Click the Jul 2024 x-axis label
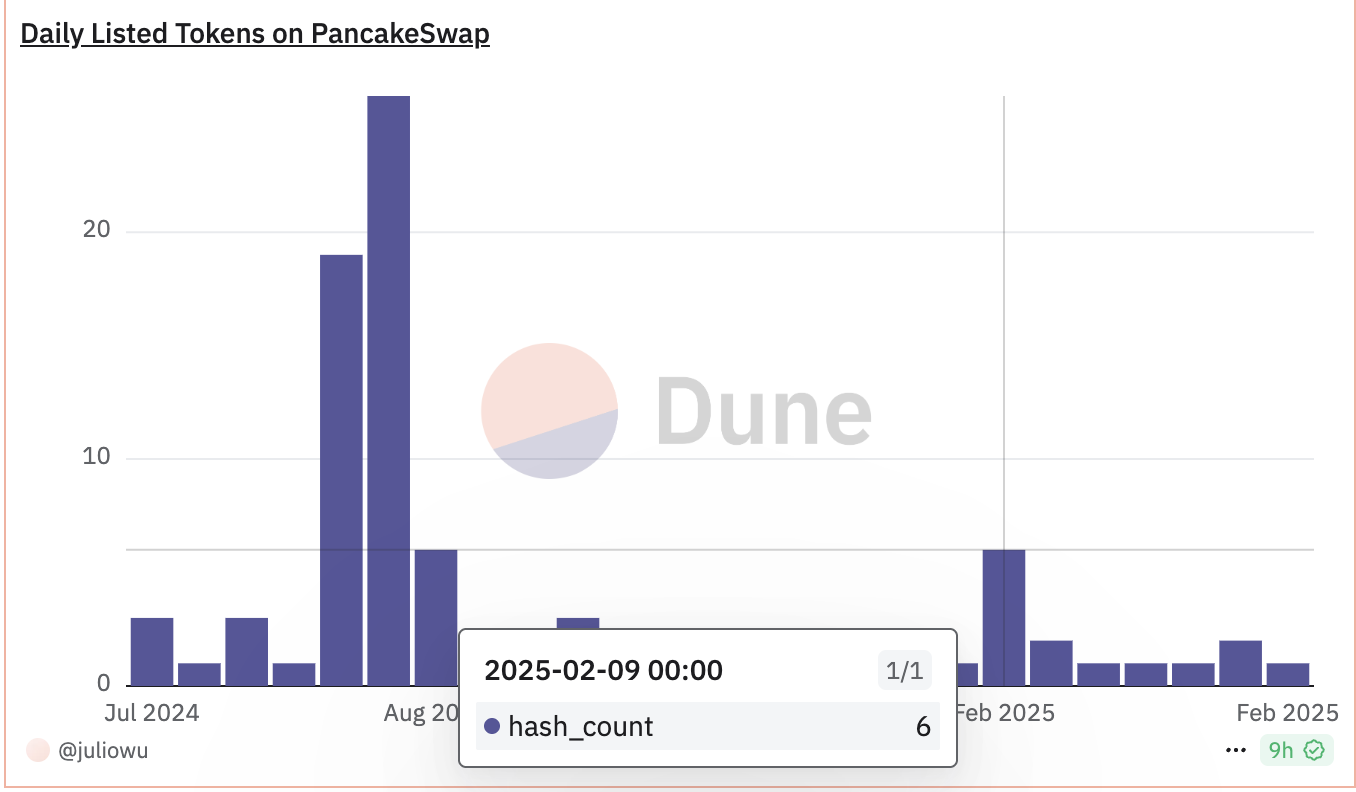Viewport: 1356px width, 792px height. point(152,713)
